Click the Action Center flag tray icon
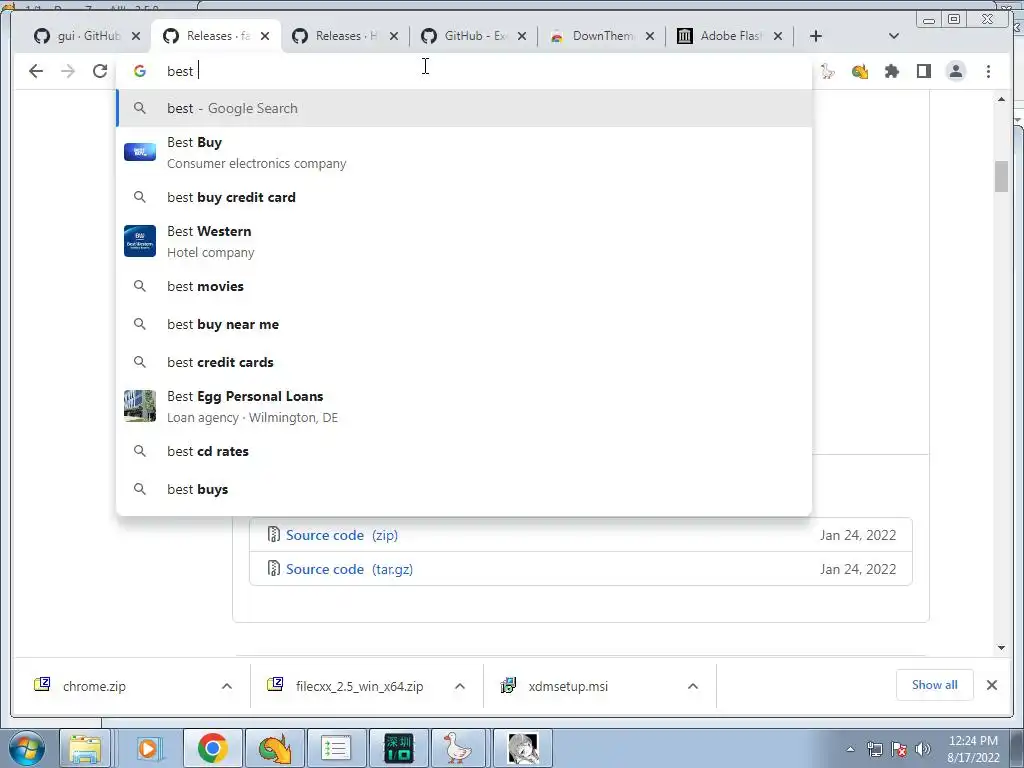Image resolution: width=1024 pixels, height=768 pixels. 899,749
